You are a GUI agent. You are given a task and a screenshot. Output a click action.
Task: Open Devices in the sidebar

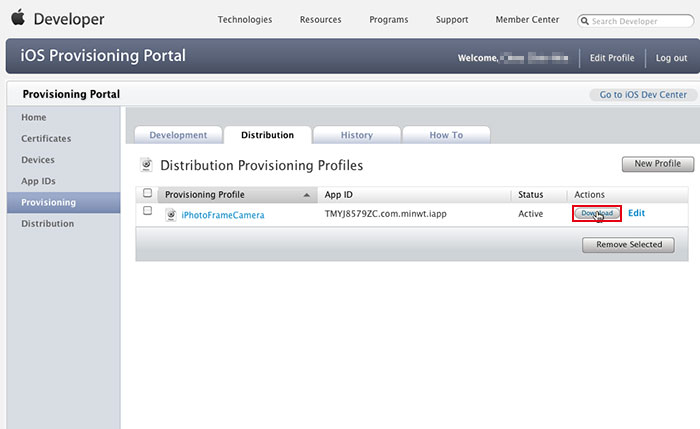[x=38, y=160]
